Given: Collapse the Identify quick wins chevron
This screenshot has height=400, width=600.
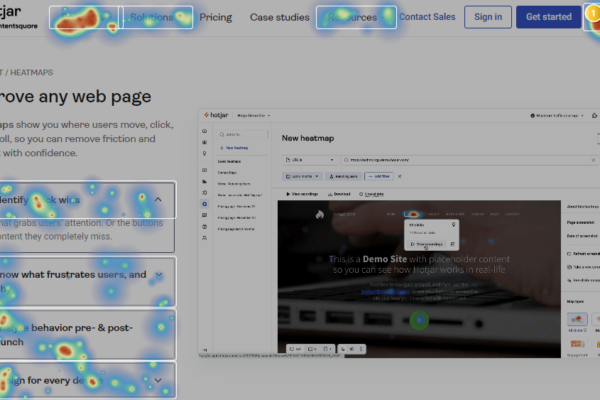Looking at the screenshot, I should pyautogui.click(x=158, y=199).
